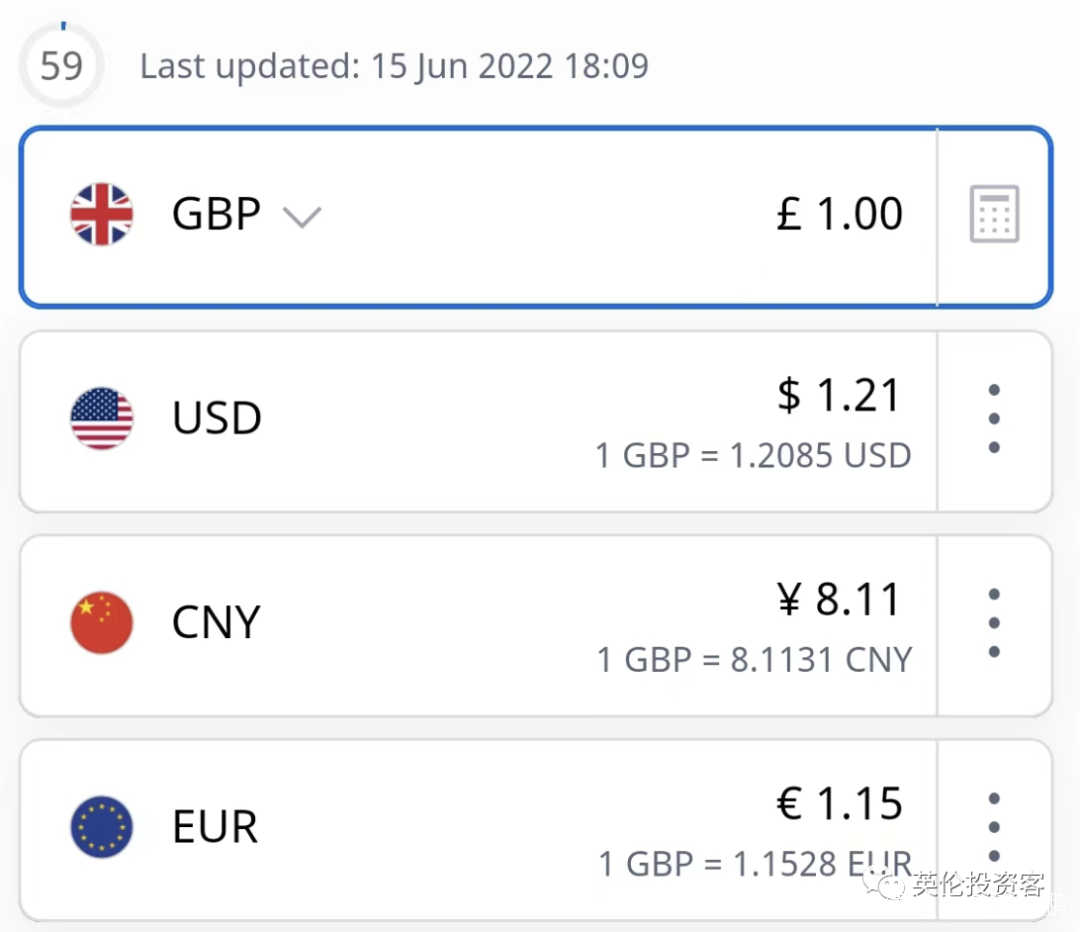Click the GBP currency code label
Screen dimensions: 1080x932
point(216,214)
